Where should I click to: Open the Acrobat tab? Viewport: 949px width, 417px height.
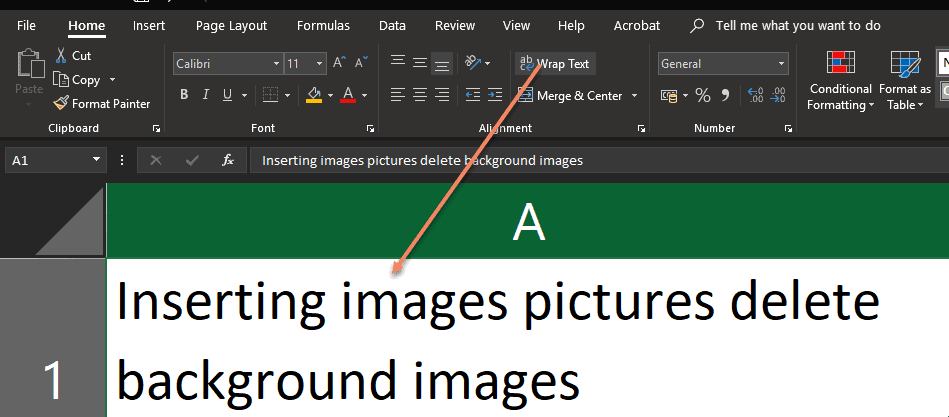click(x=637, y=25)
